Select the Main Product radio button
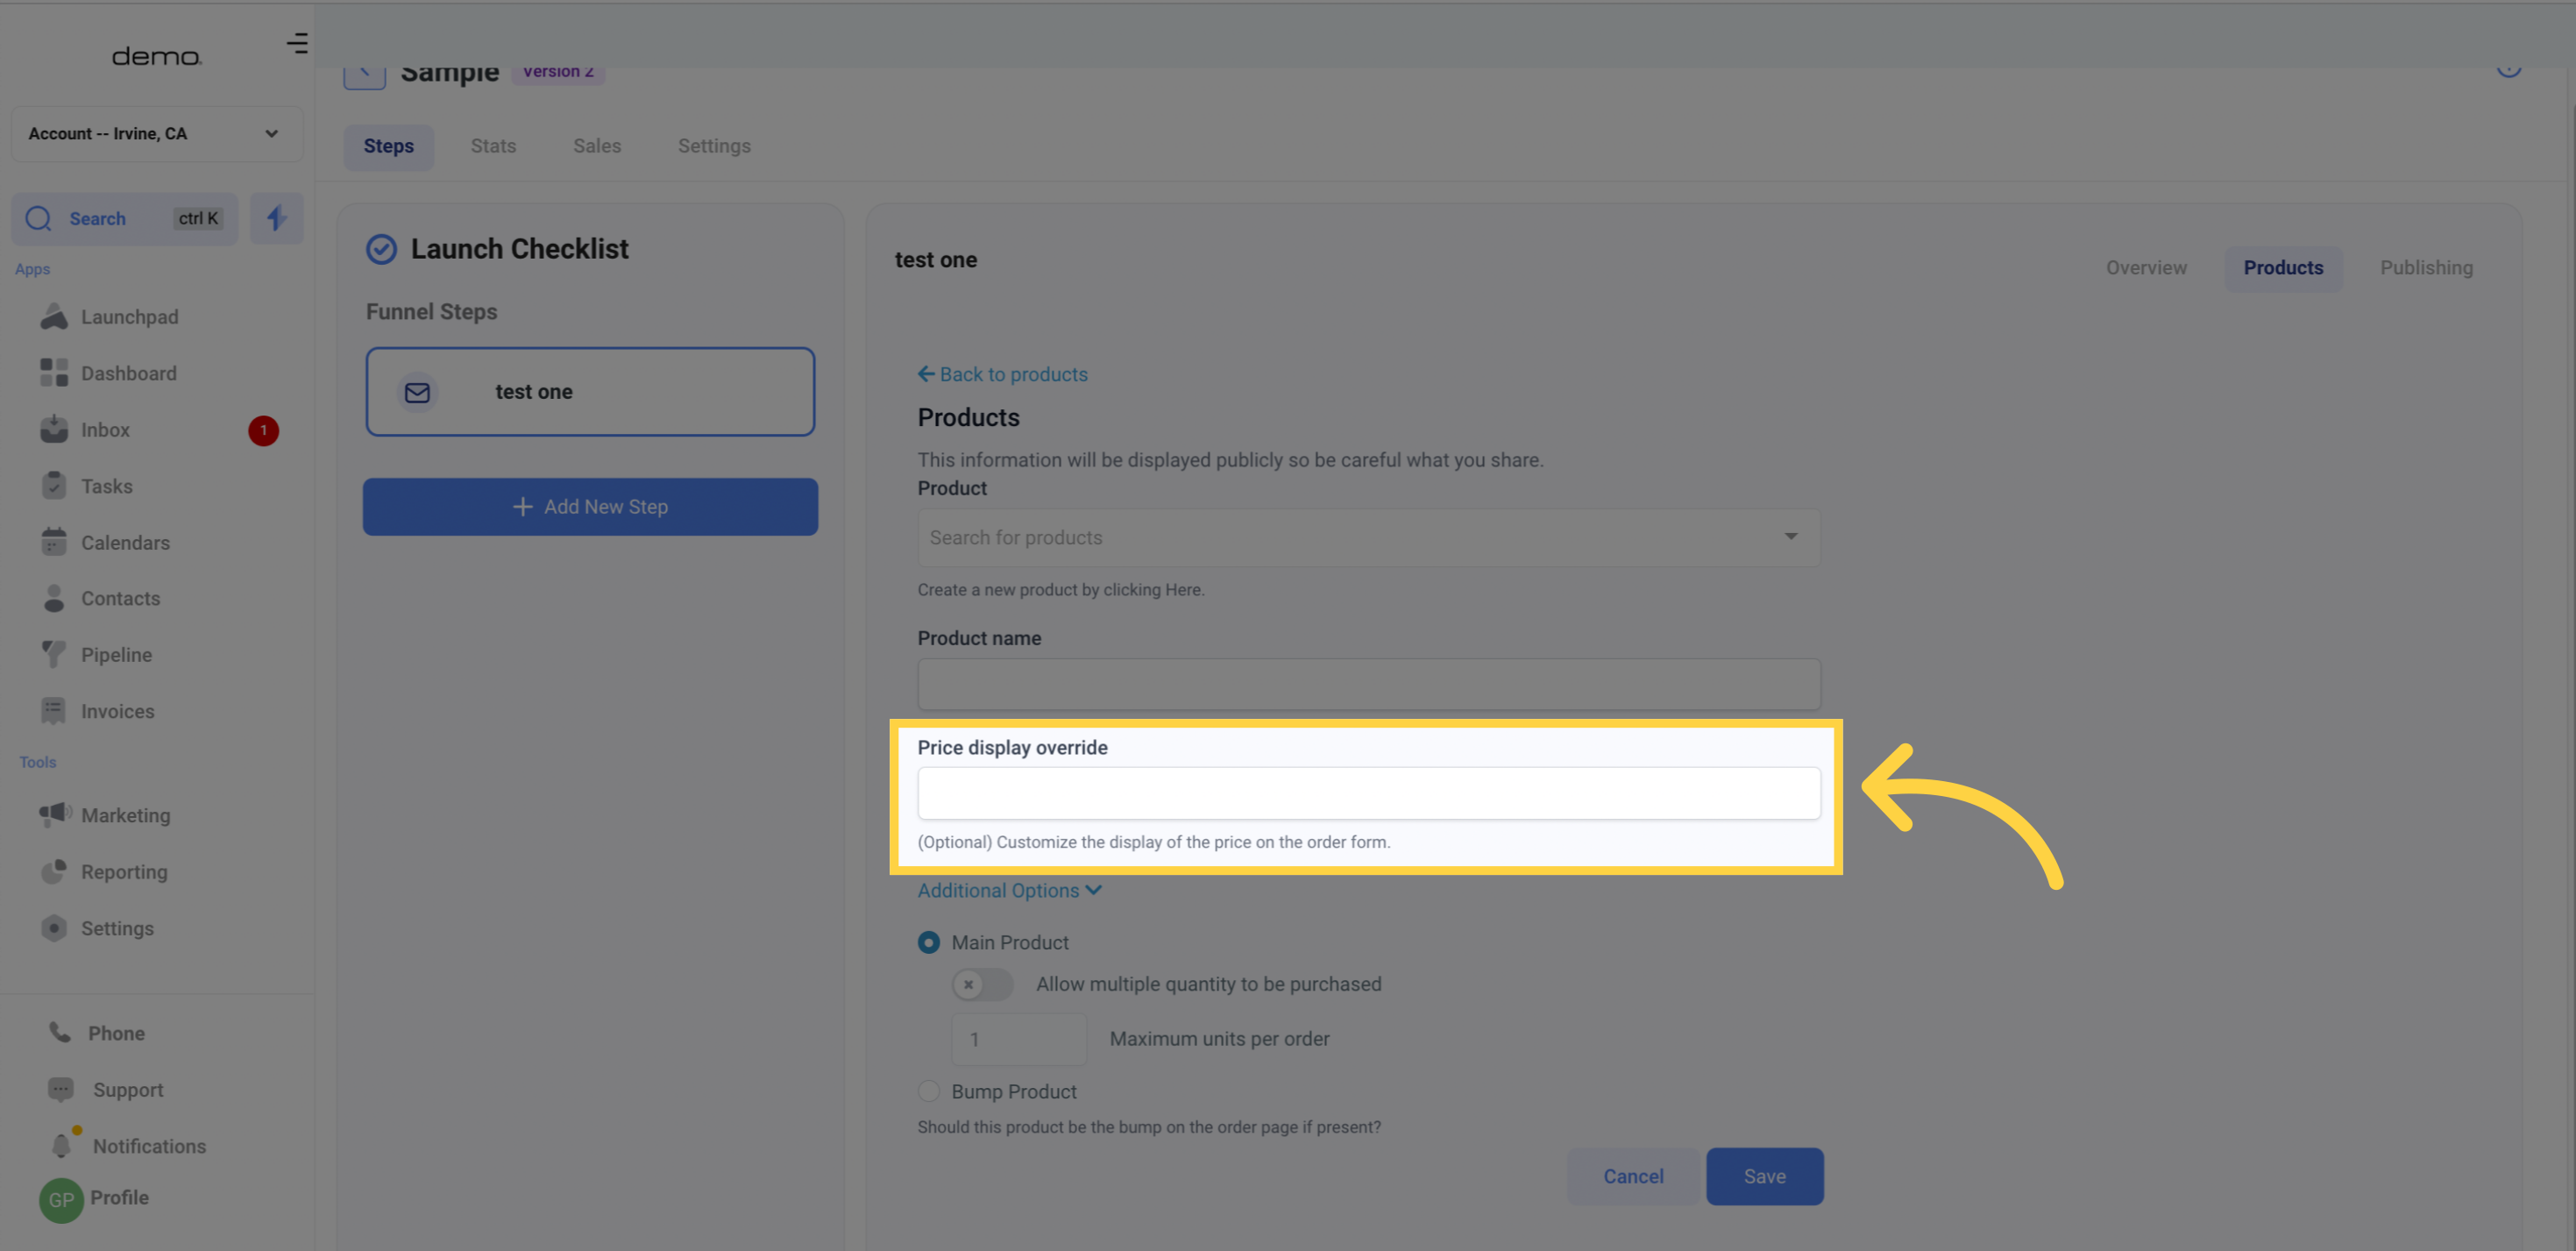Viewport: 2576px width, 1251px height. [928, 942]
